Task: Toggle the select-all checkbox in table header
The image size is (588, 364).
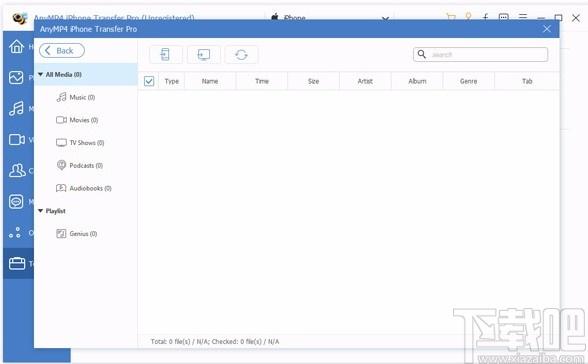Action: (x=149, y=81)
